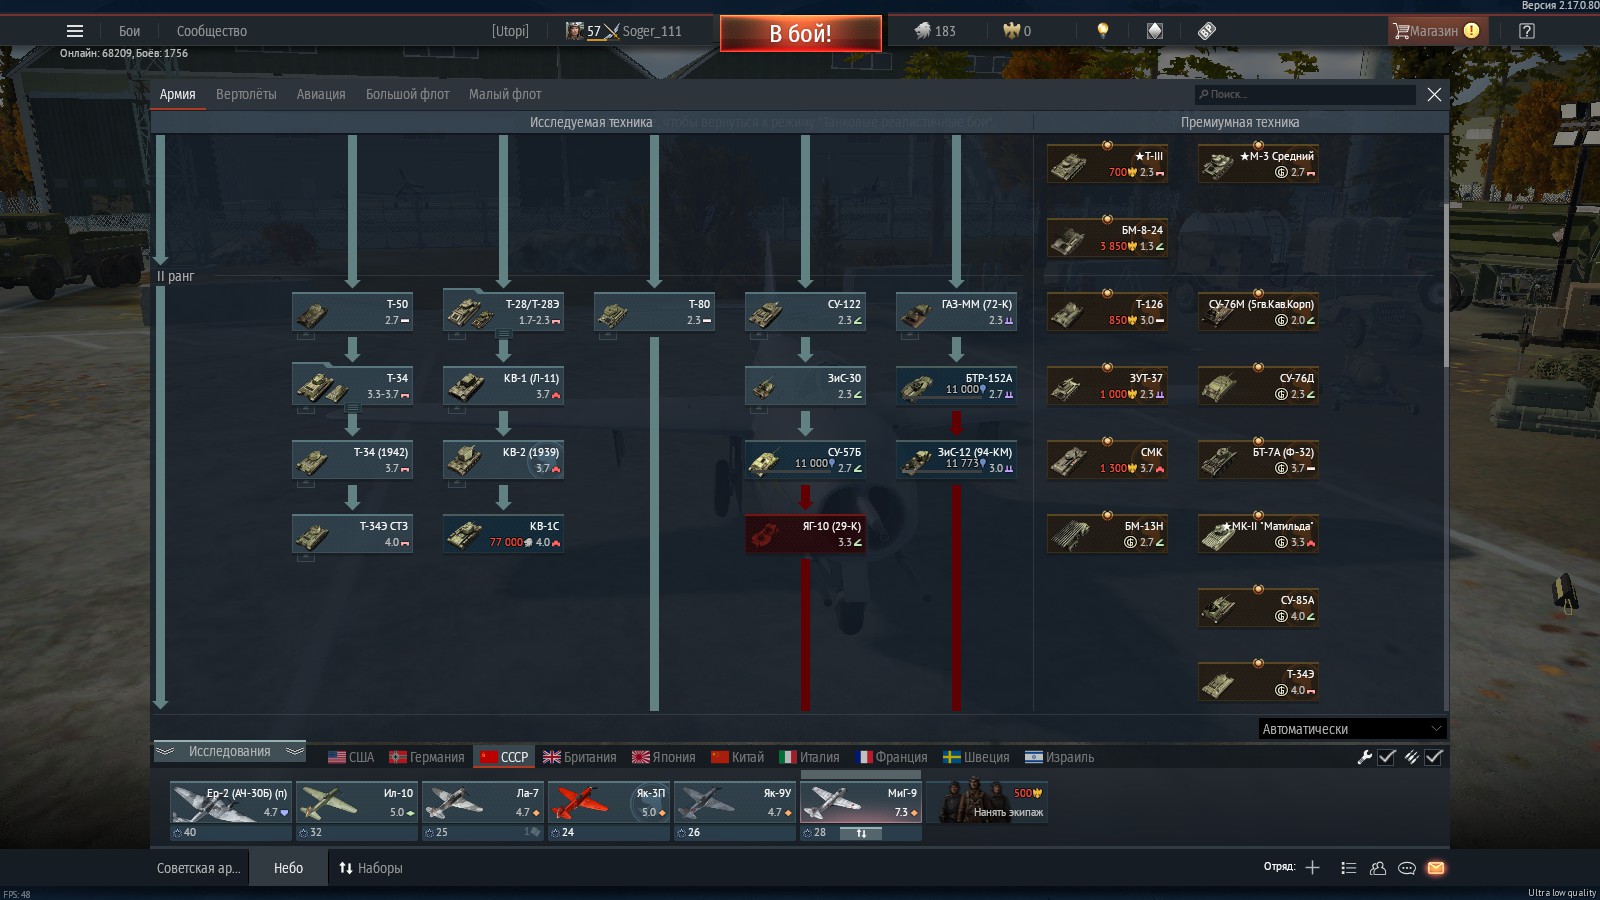Open the diamond wager icon
This screenshot has width=1600, height=900.
(x=1155, y=31)
